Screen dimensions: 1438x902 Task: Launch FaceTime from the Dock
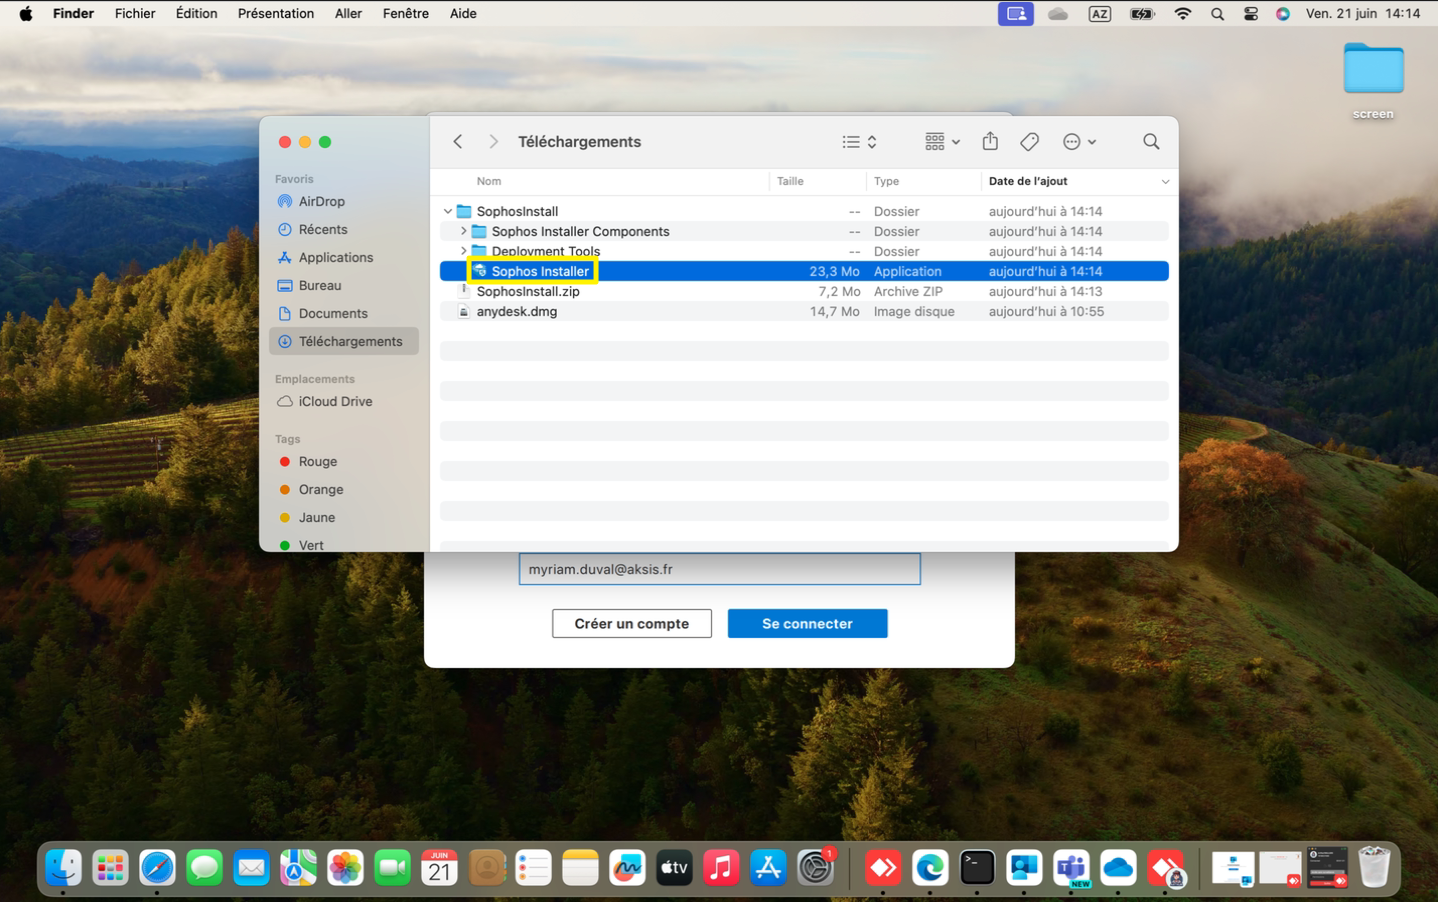392,867
